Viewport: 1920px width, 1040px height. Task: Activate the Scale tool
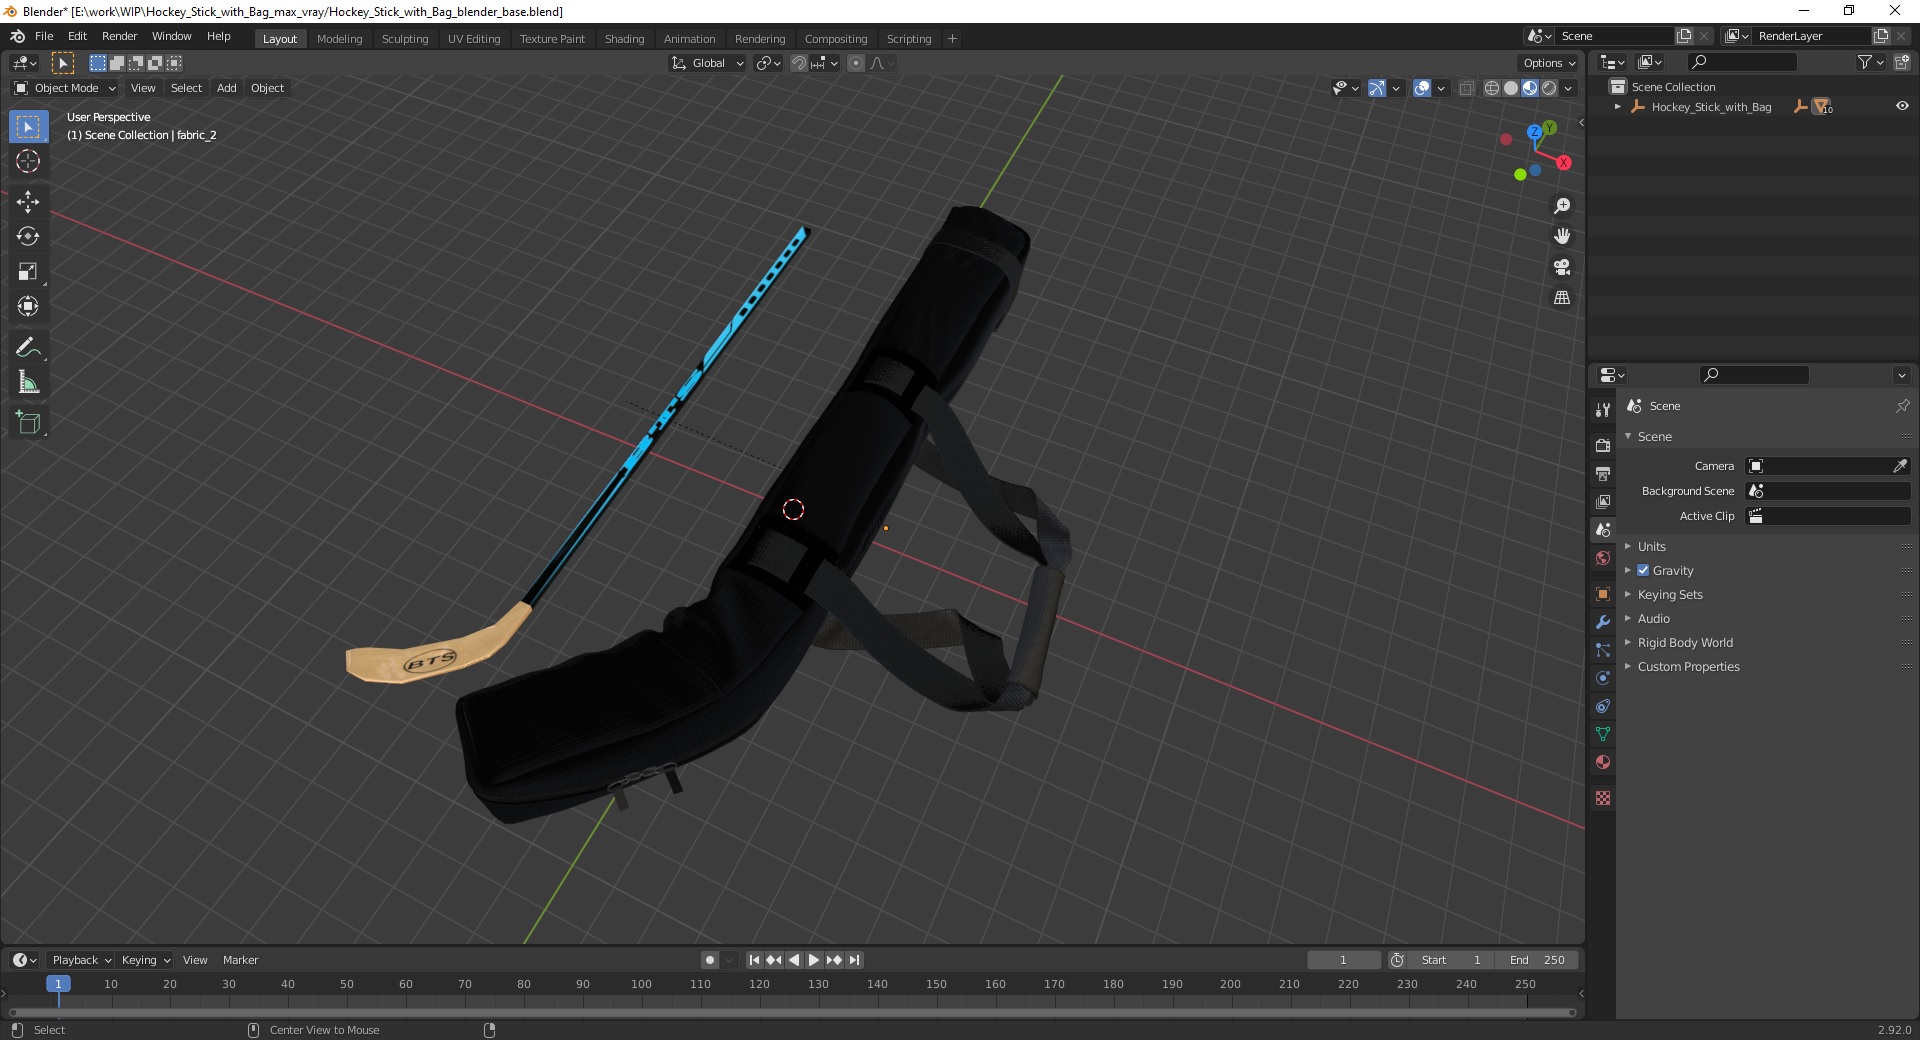click(28, 271)
